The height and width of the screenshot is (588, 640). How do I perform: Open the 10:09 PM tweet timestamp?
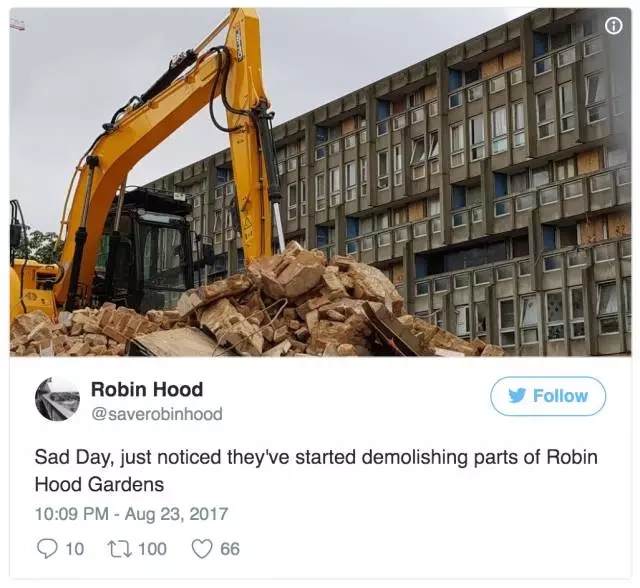[72, 513]
